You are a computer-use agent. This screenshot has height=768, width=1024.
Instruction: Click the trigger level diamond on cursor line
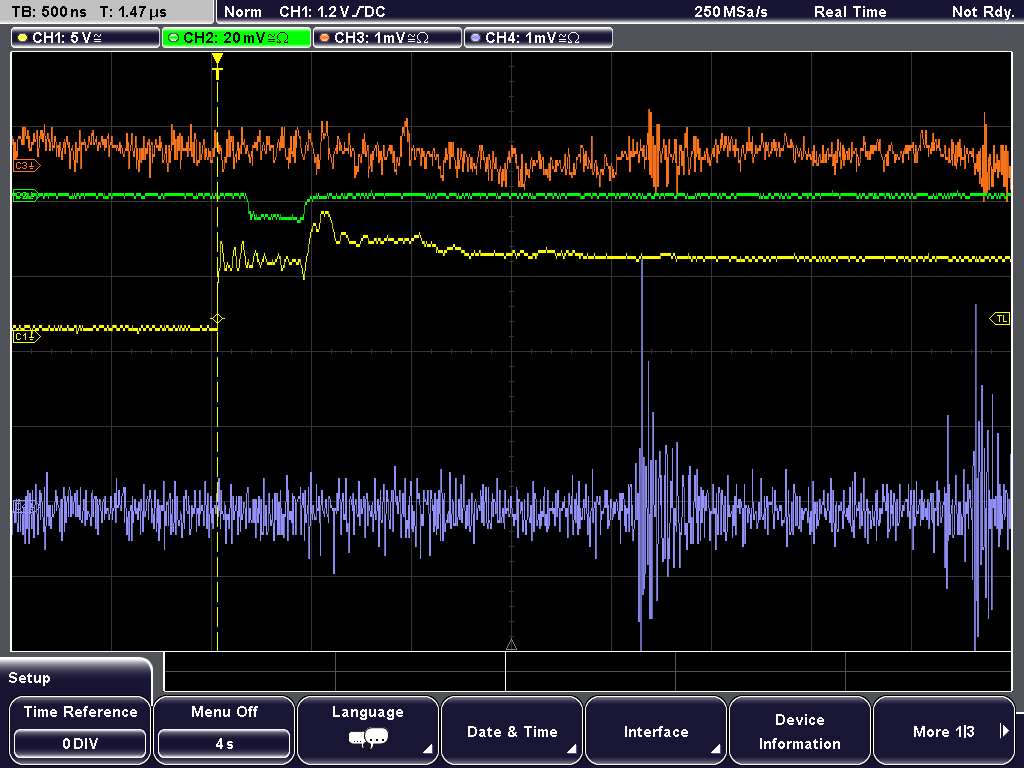tap(217, 319)
